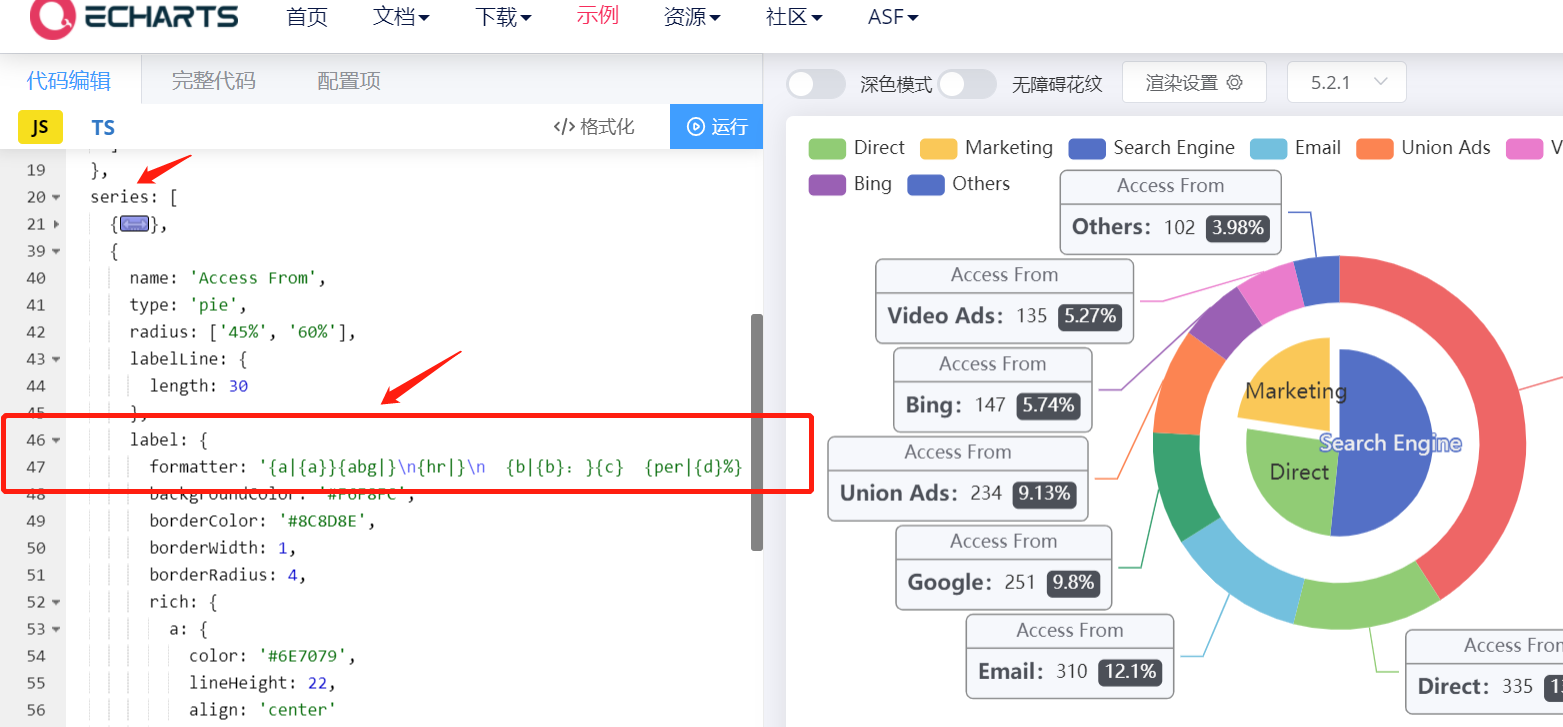Switch to the 完整代码 tab
This screenshot has height=727, width=1563.
coord(212,80)
